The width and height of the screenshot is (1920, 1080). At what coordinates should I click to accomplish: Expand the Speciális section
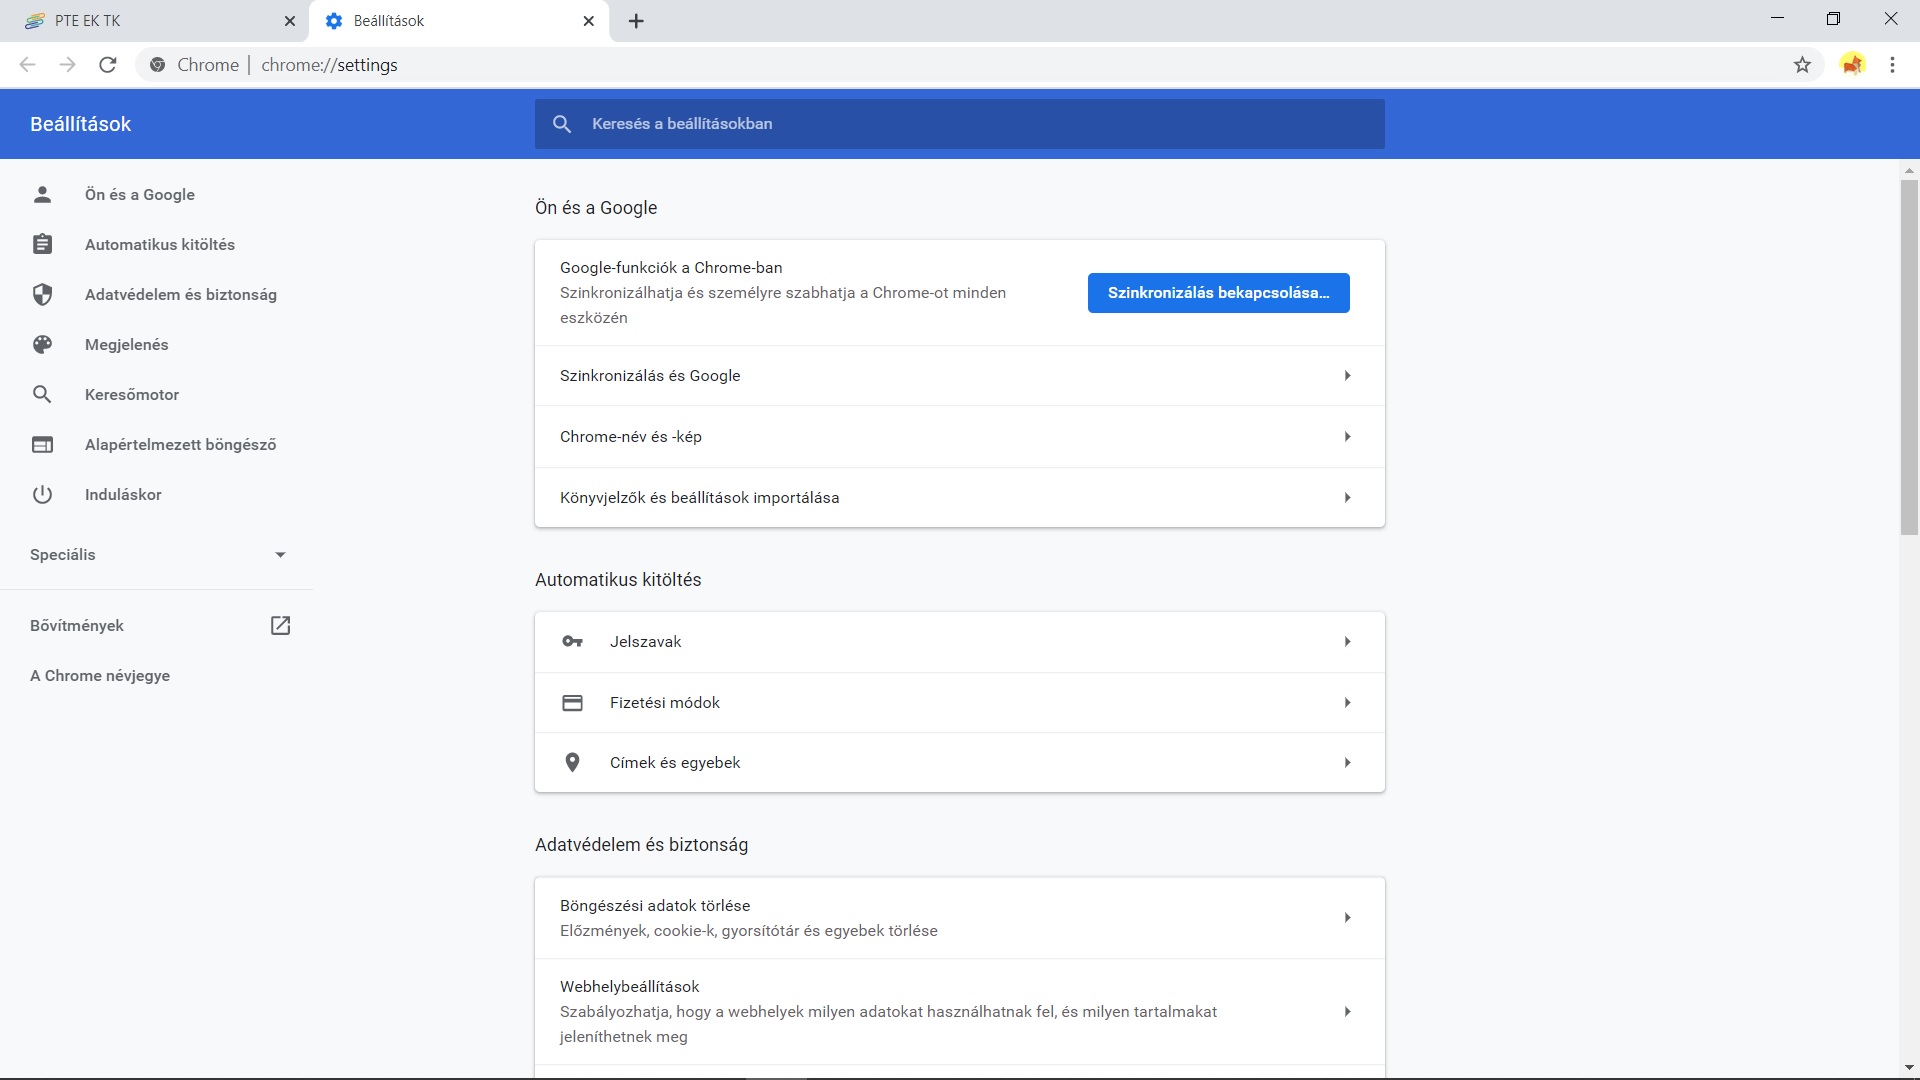point(158,555)
